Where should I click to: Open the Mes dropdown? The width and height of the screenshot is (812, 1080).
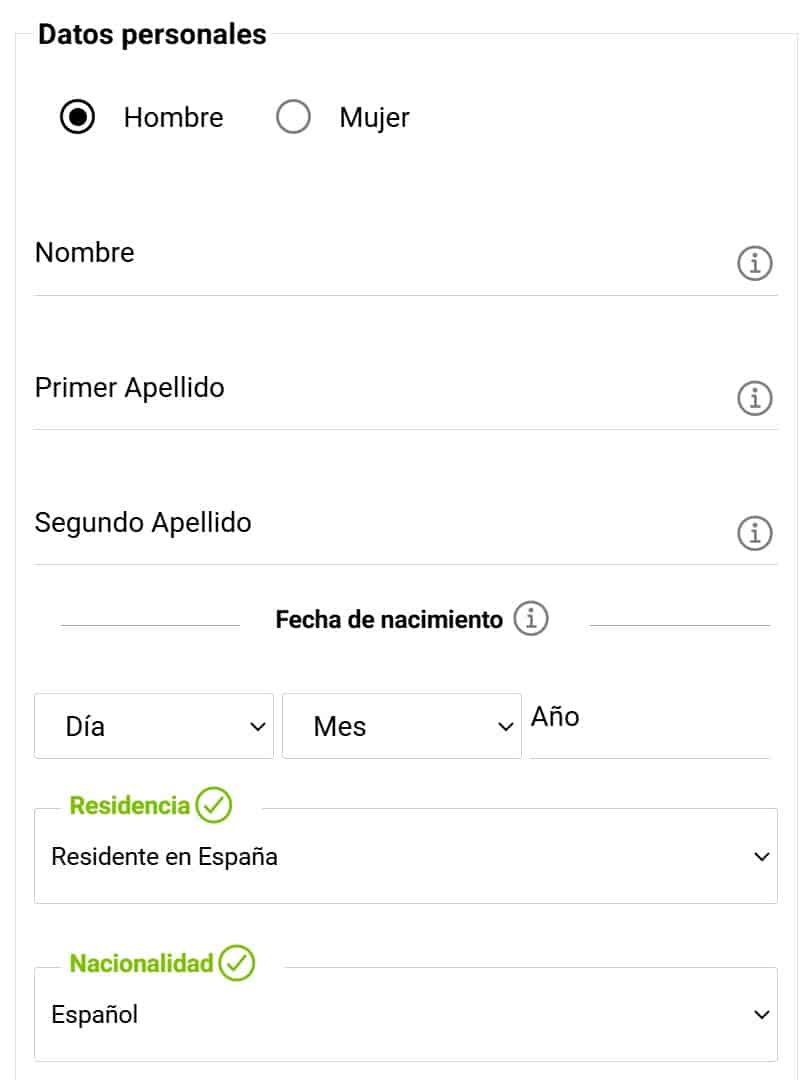pyautogui.click(x=401, y=726)
